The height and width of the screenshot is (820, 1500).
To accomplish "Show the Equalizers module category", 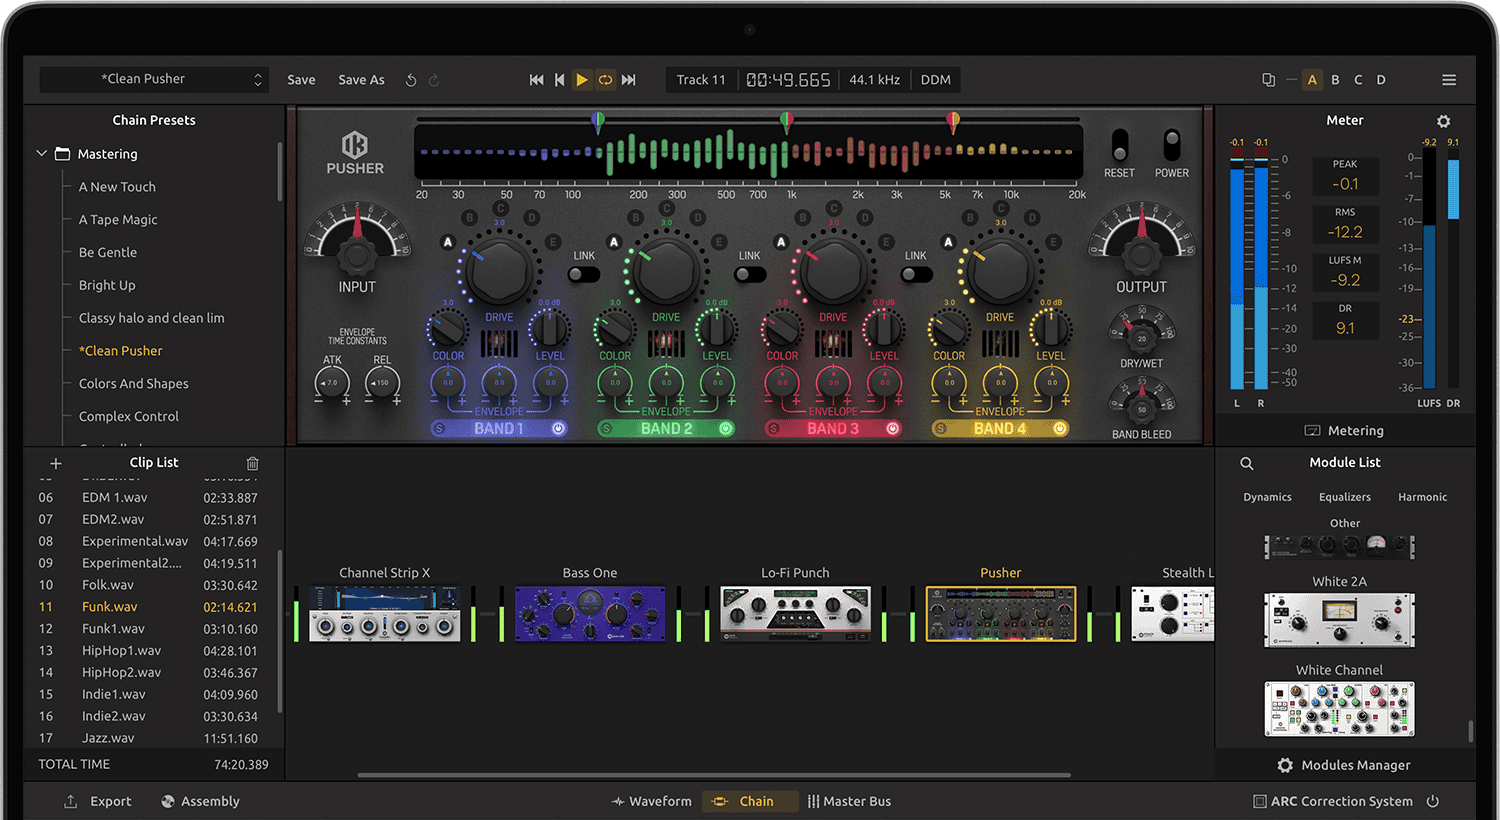I will pyautogui.click(x=1344, y=497).
